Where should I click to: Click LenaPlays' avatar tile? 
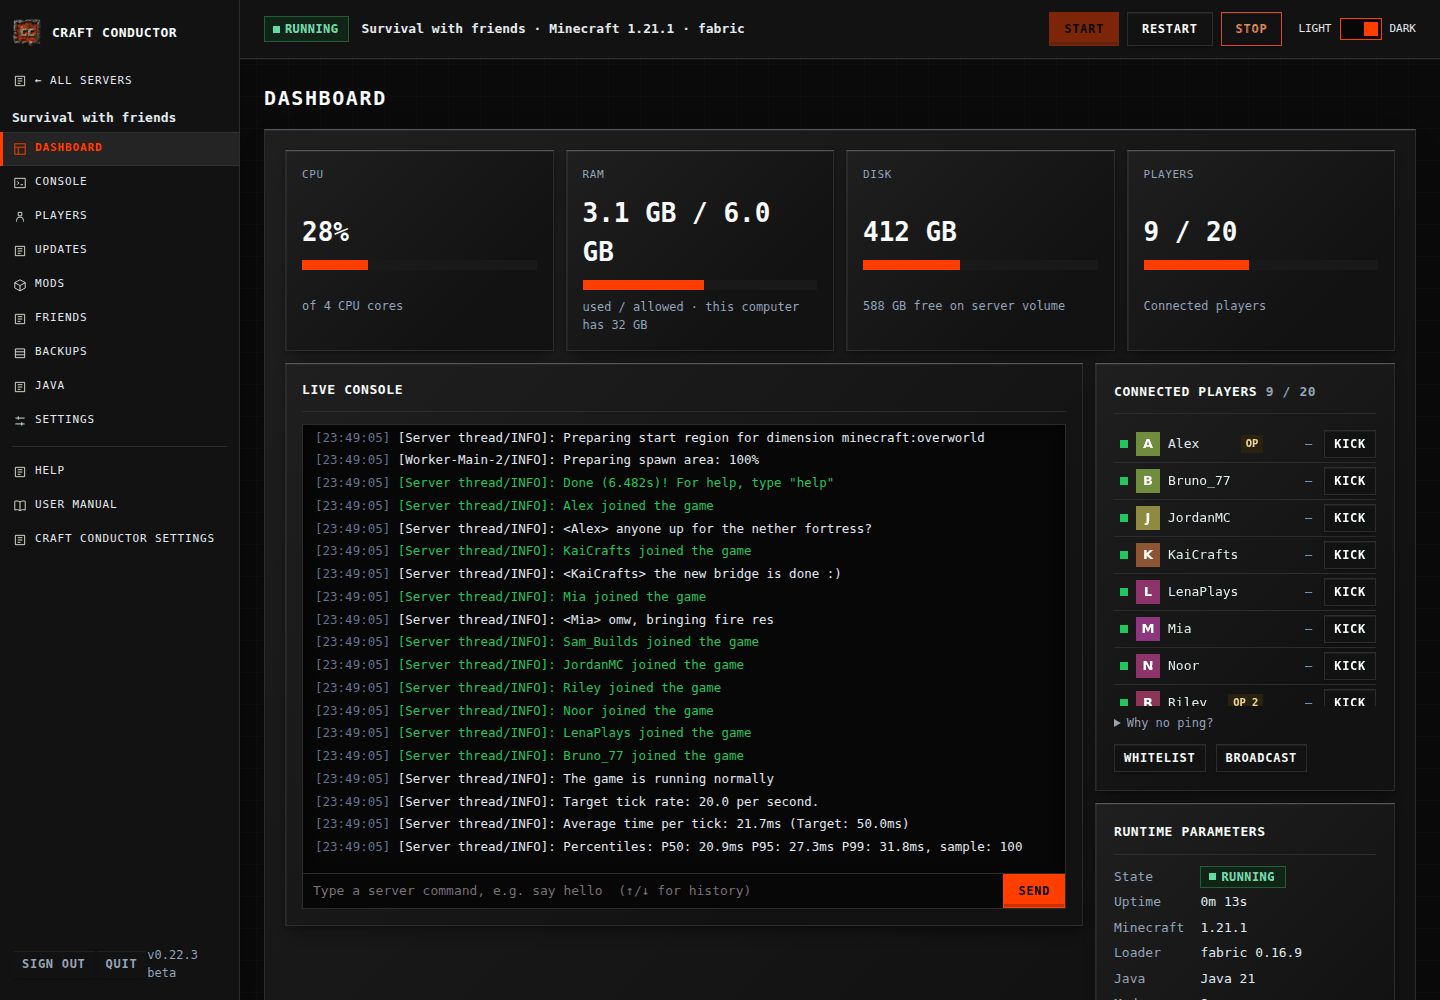pyautogui.click(x=1148, y=592)
